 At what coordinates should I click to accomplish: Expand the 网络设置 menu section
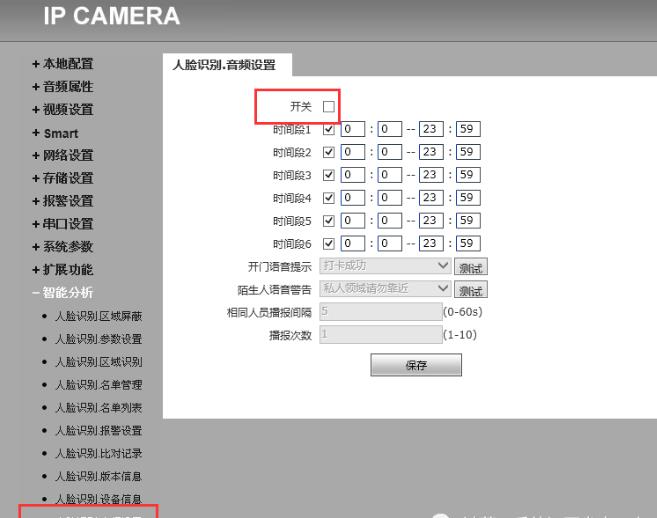[x=66, y=155]
